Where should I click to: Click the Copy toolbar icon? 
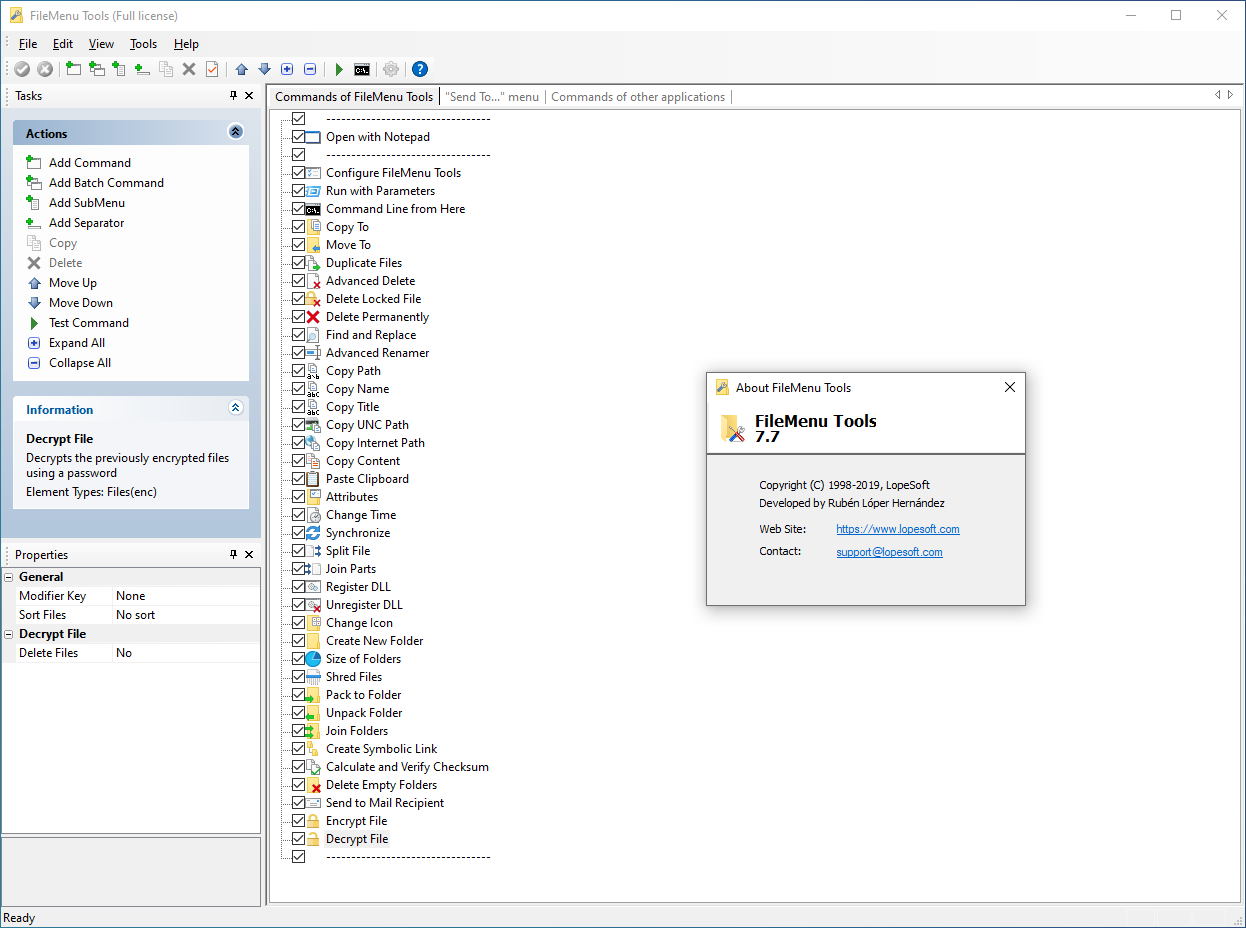[x=166, y=69]
